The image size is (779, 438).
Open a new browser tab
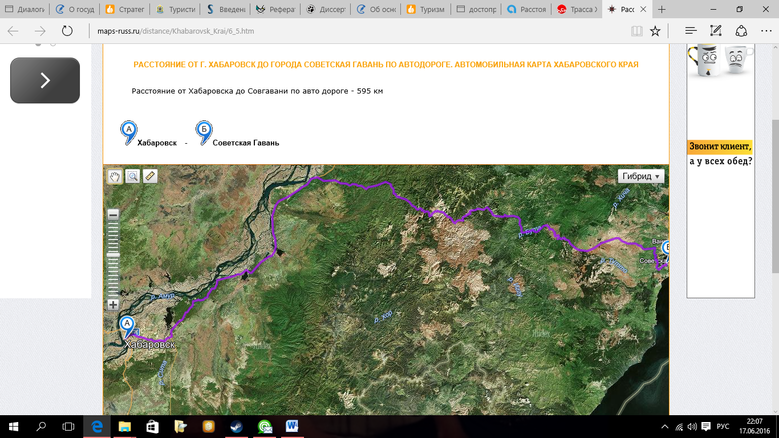[661, 9]
